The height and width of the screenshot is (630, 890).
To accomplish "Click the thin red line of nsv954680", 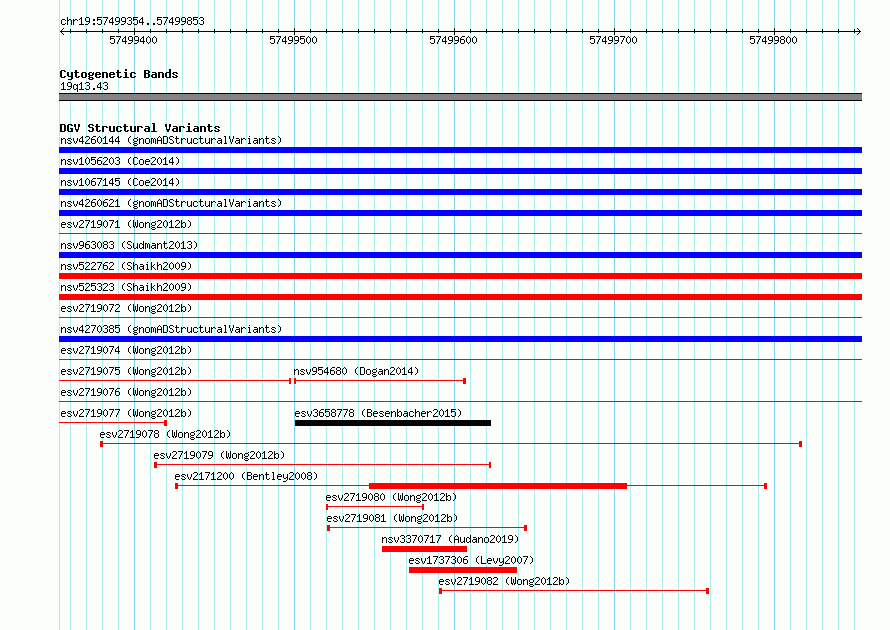I will [380, 381].
